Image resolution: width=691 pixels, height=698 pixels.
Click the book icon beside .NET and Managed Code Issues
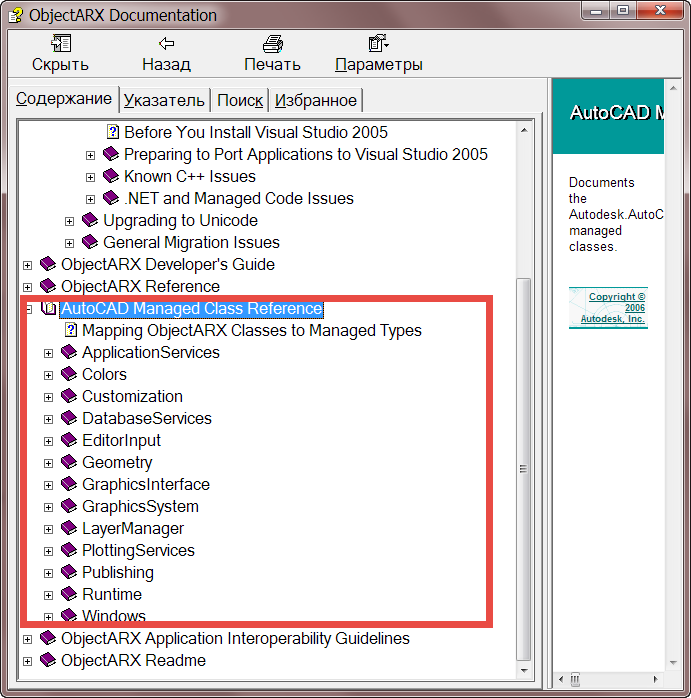click(x=111, y=198)
